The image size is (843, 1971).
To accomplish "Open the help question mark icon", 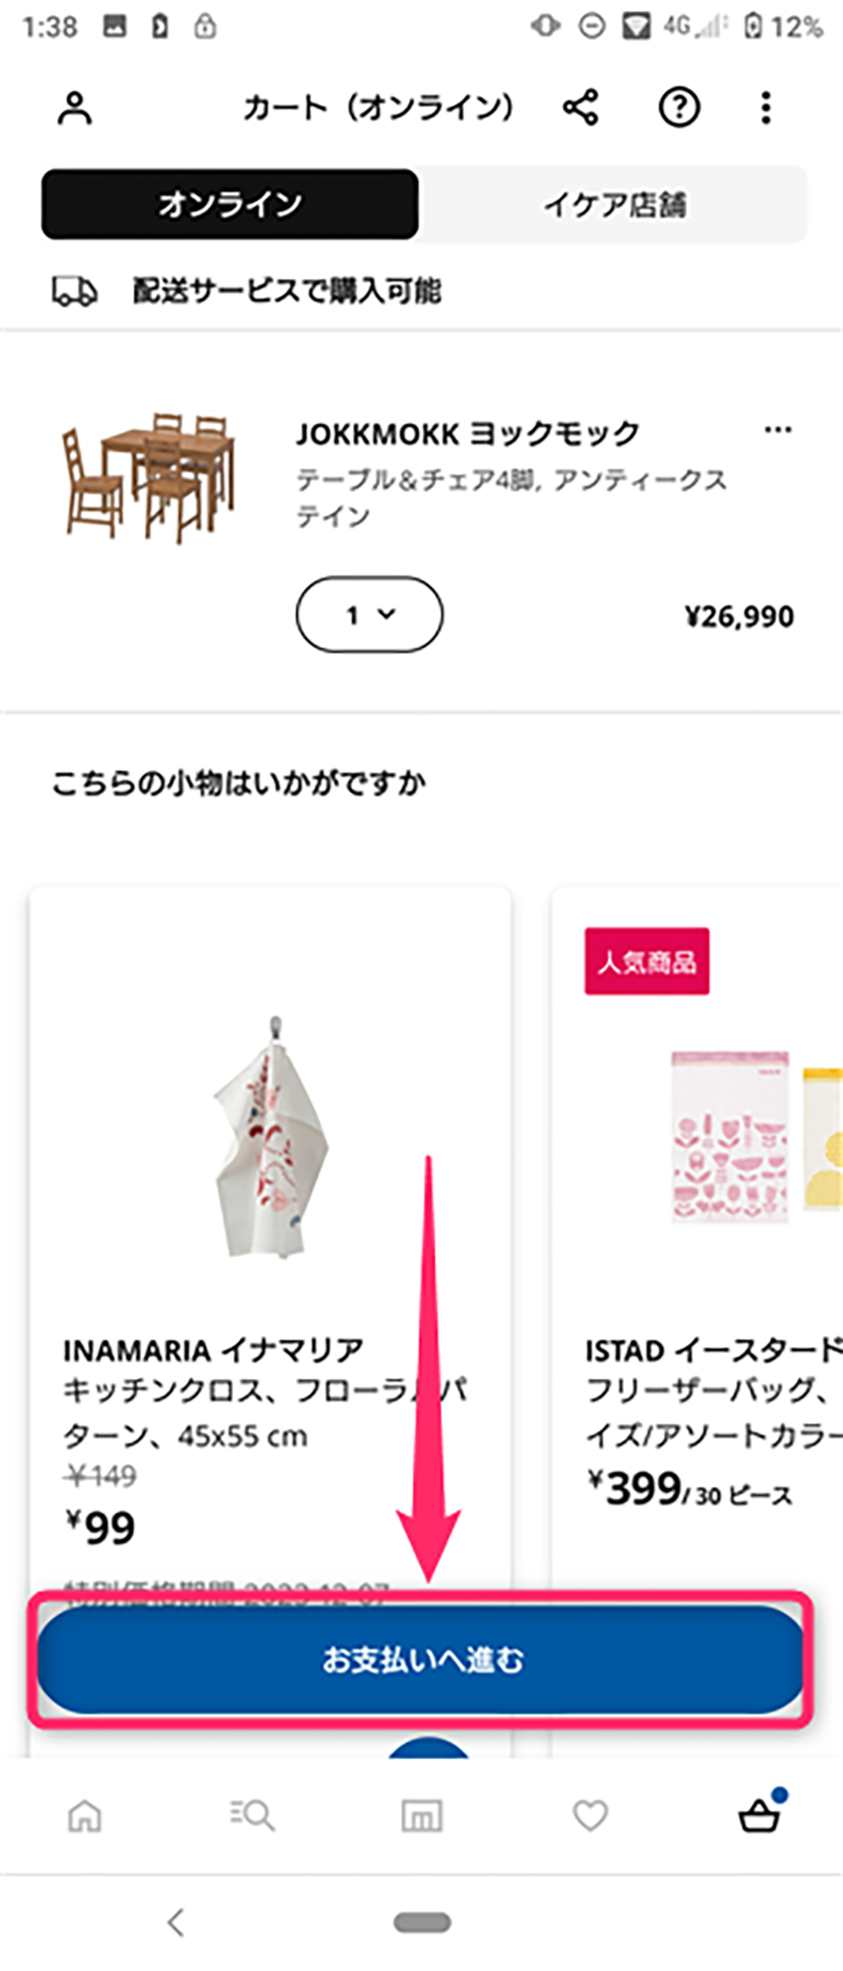I will [x=679, y=107].
